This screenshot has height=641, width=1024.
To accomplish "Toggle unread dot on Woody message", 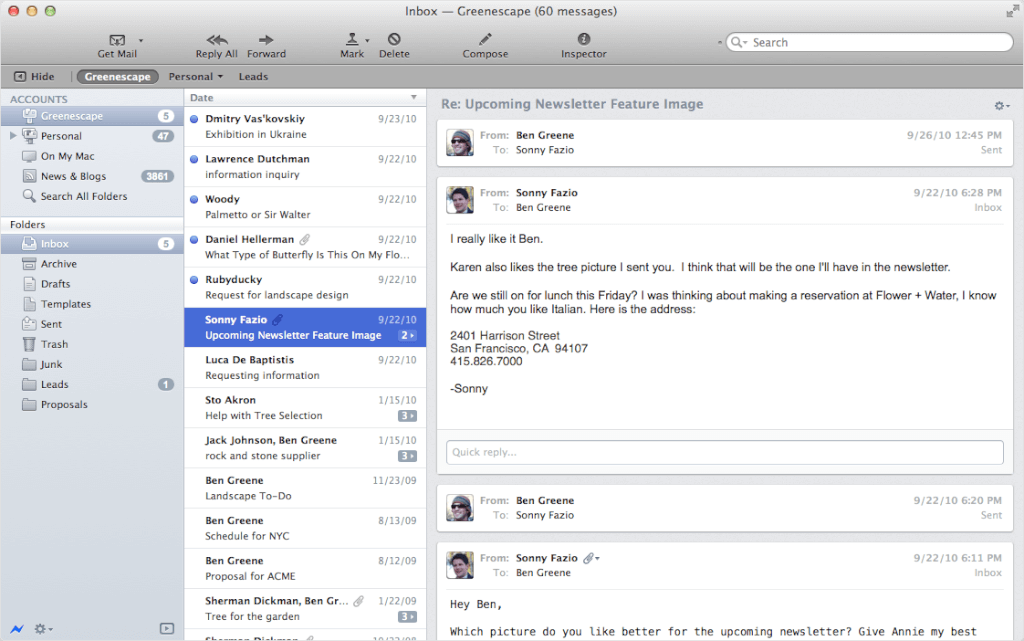I will click(x=194, y=199).
